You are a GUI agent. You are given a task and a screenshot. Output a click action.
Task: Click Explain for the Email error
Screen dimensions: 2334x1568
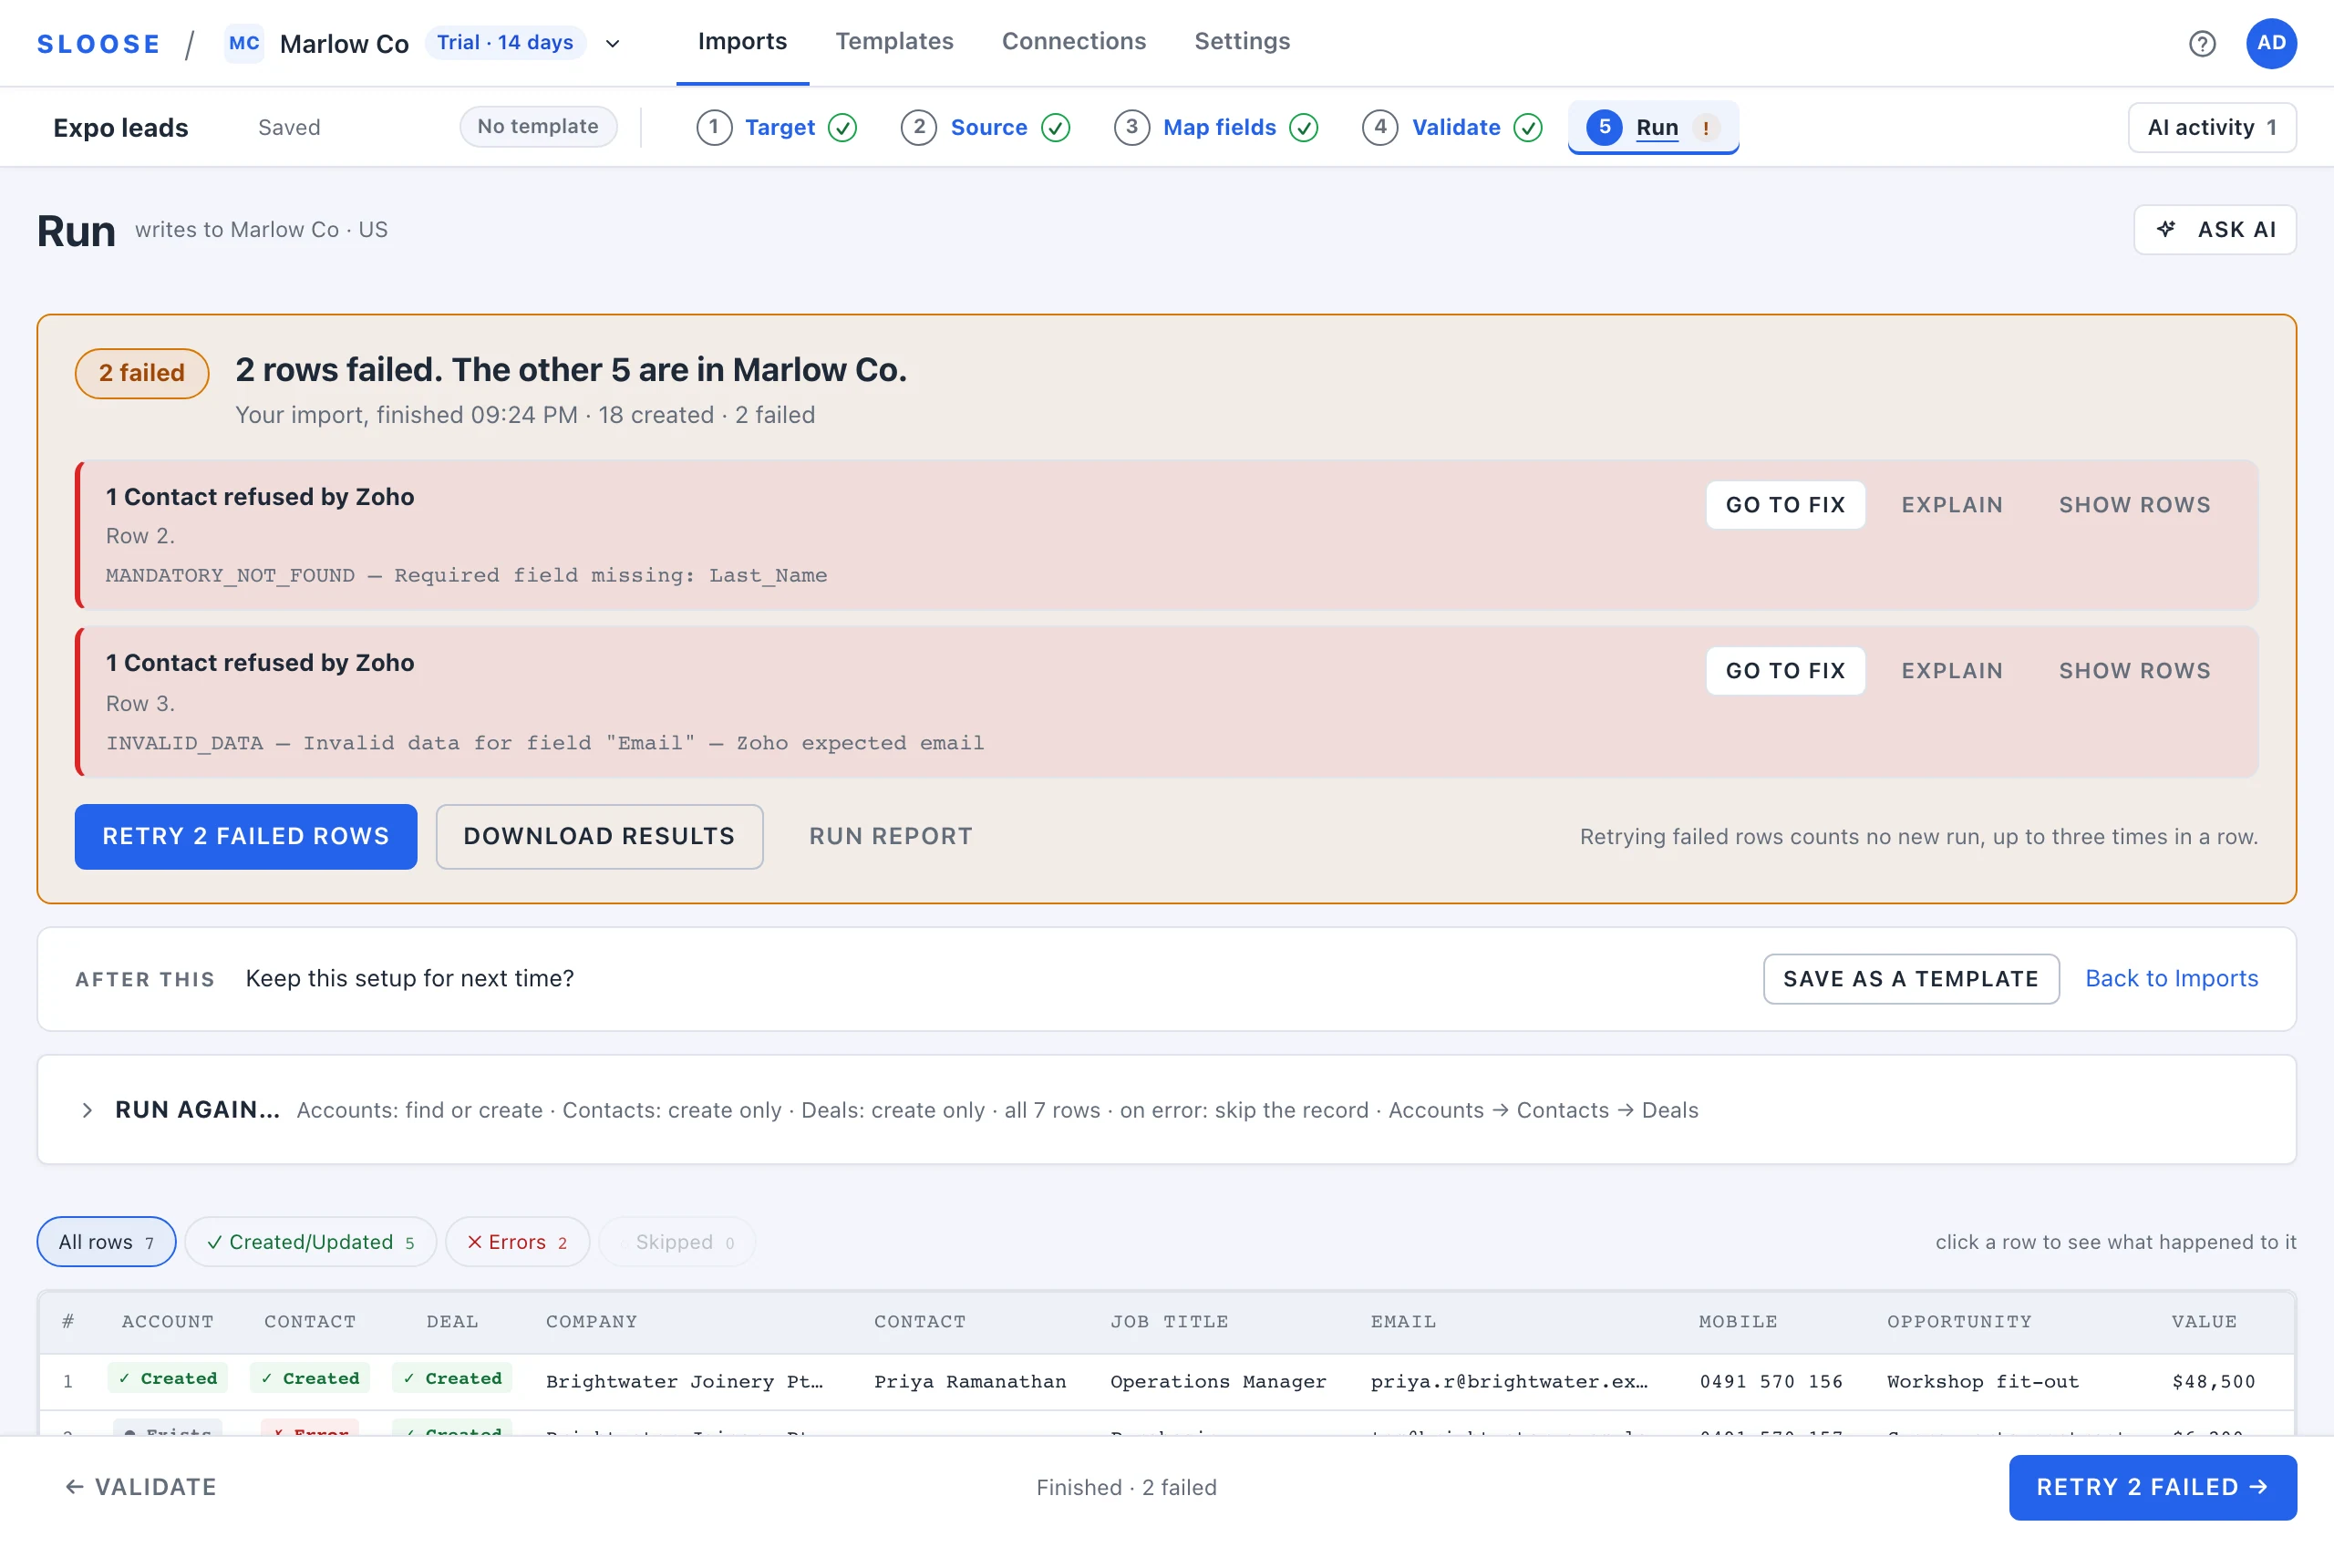pyautogui.click(x=1951, y=671)
